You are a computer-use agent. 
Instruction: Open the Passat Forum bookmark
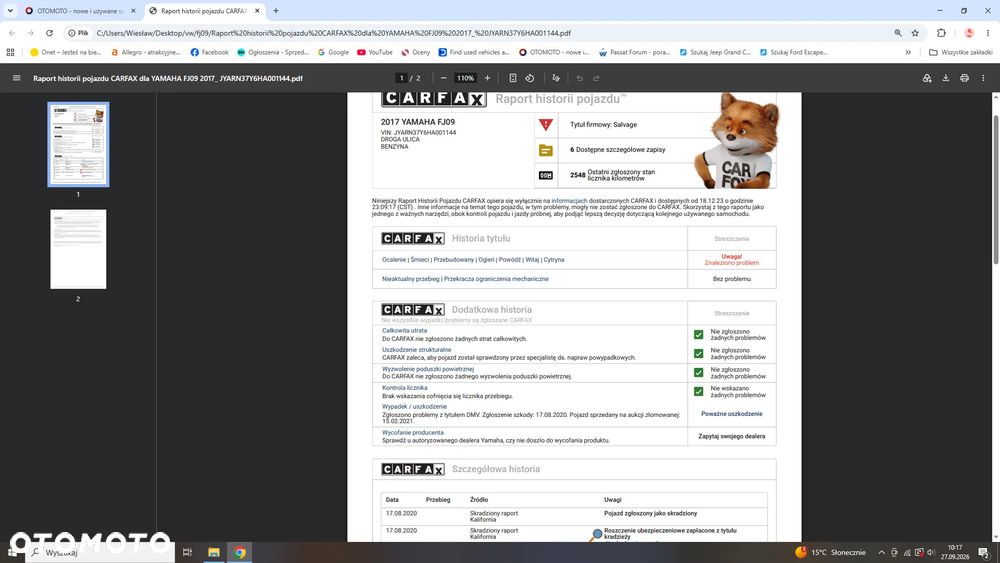coord(634,52)
